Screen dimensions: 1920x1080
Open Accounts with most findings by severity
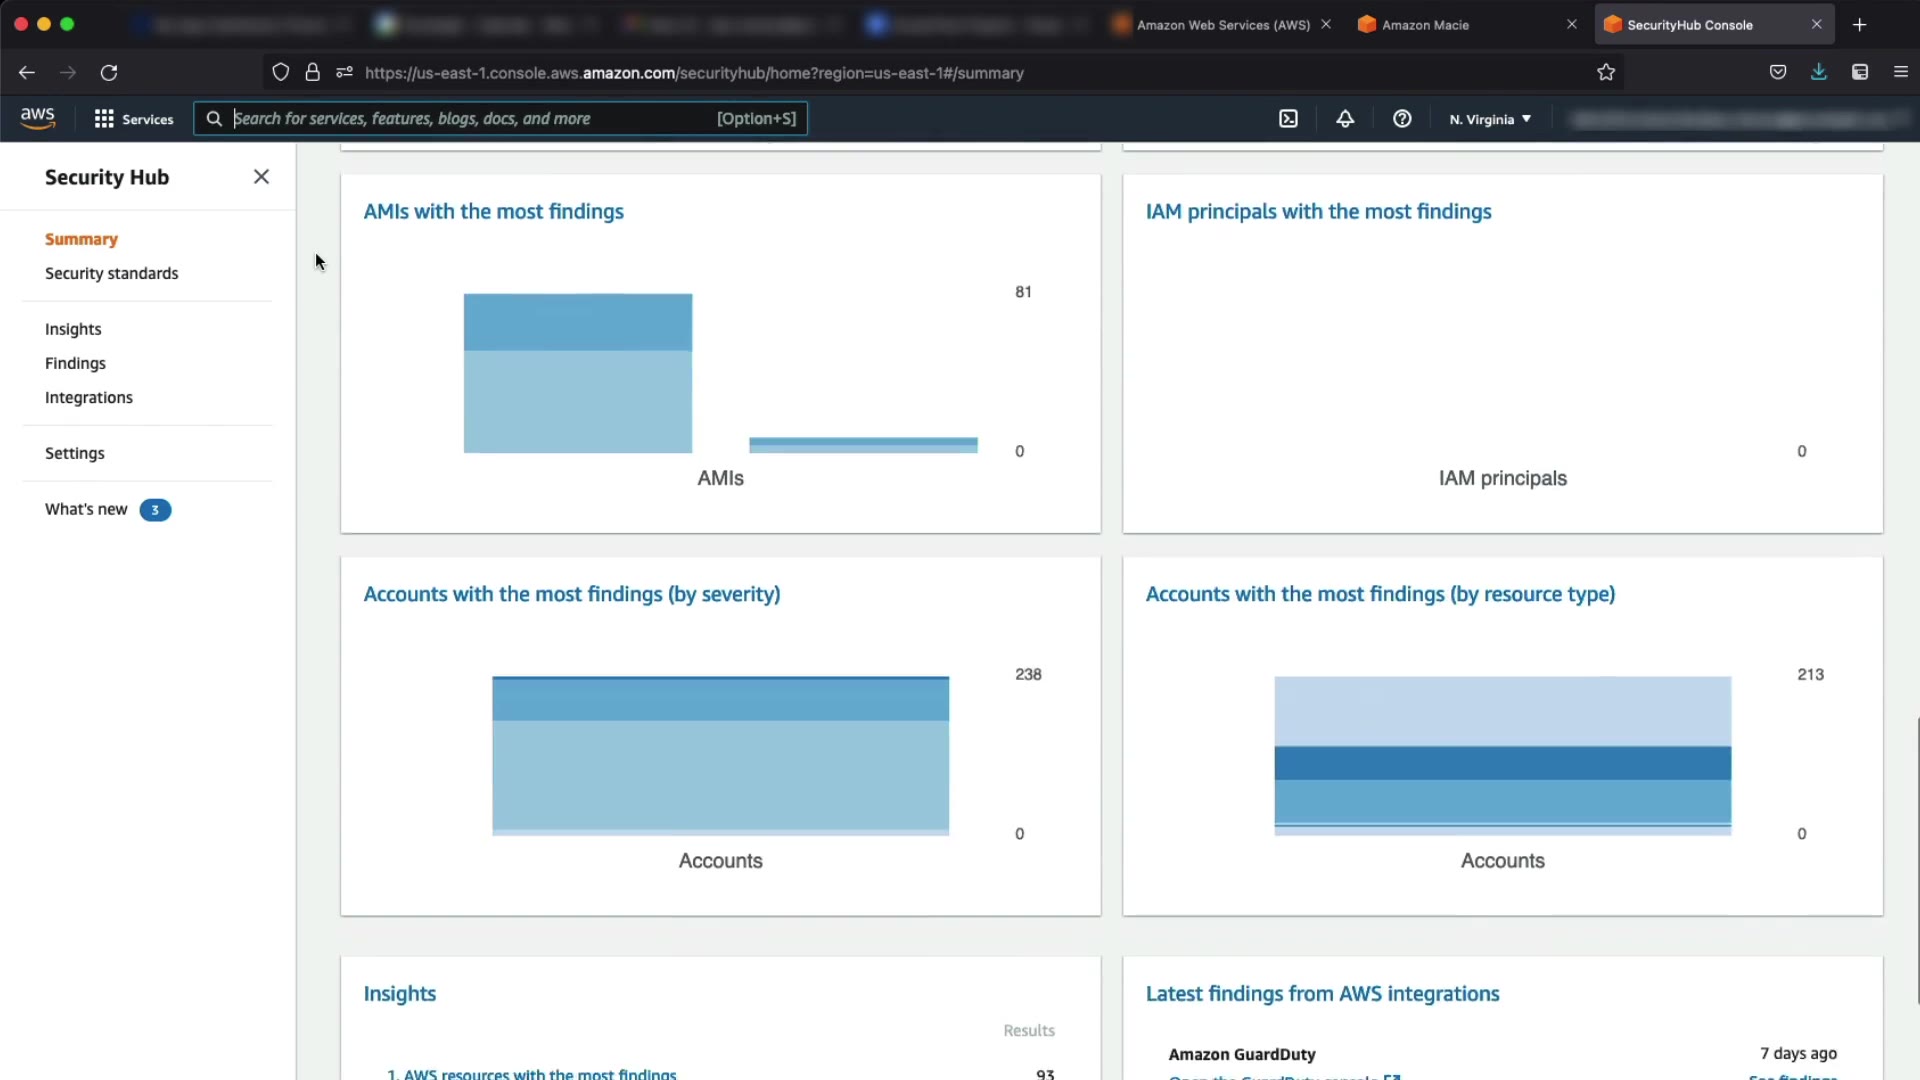[x=571, y=594]
